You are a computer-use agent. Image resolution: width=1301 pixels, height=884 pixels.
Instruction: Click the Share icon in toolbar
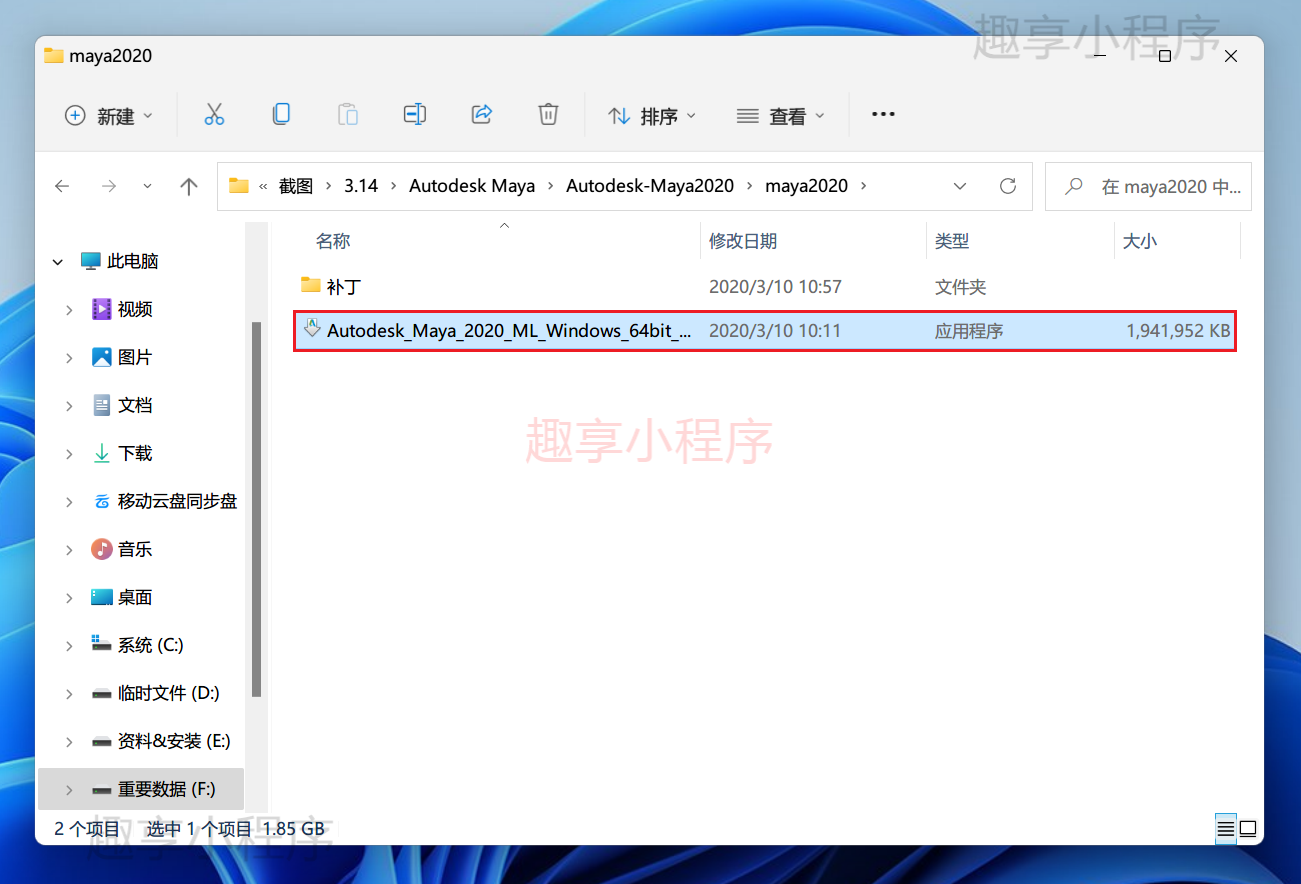[482, 115]
